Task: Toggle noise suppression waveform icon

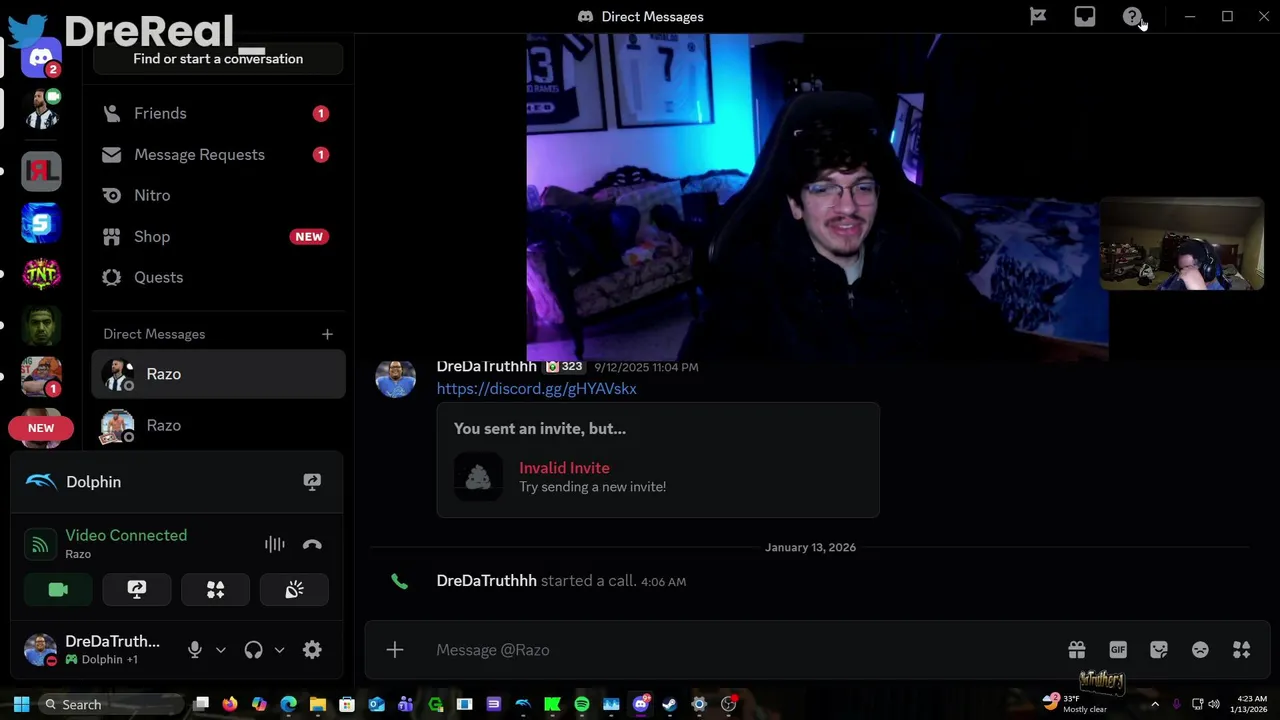Action: tap(274, 545)
